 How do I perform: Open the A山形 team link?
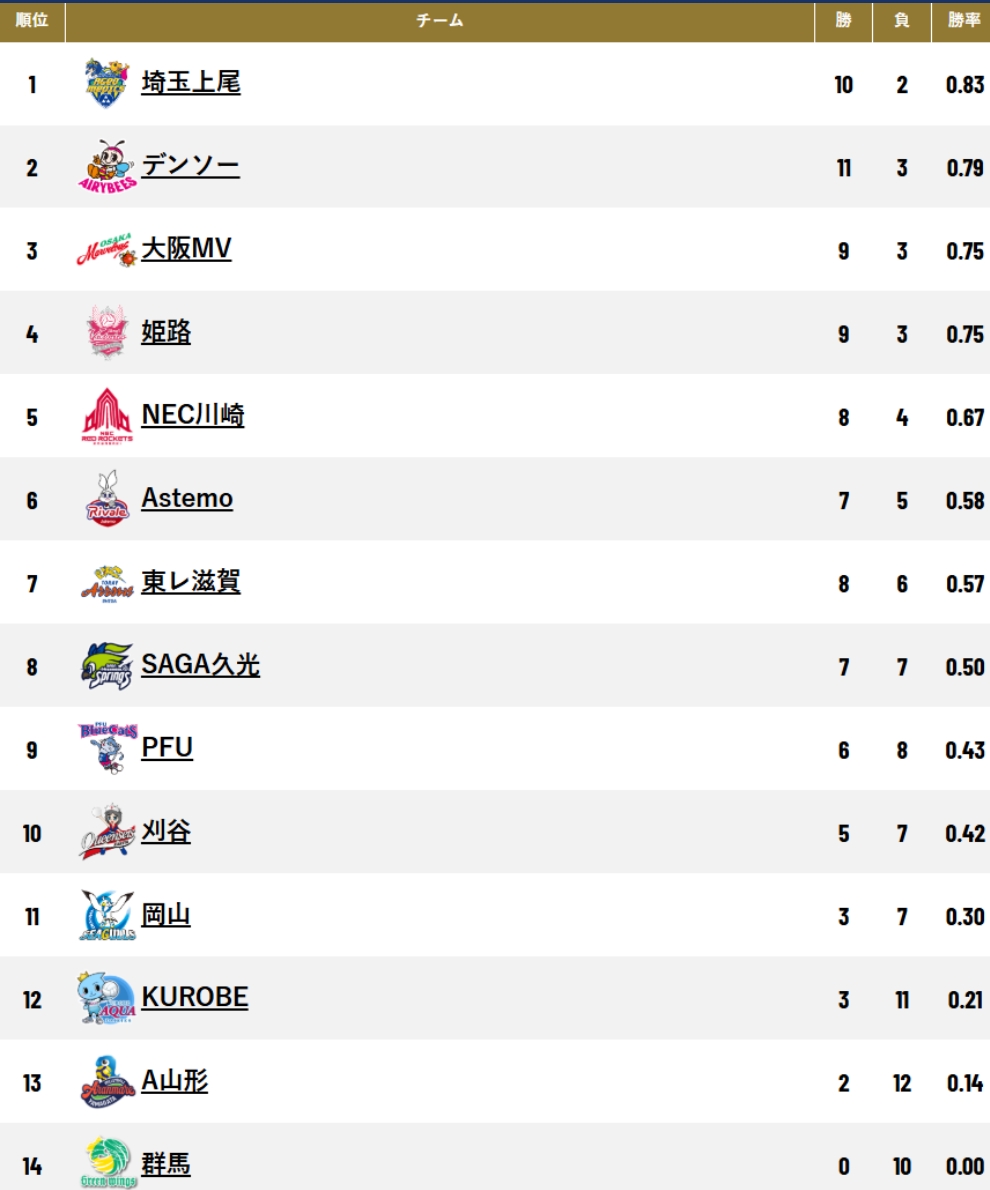[175, 1081]
